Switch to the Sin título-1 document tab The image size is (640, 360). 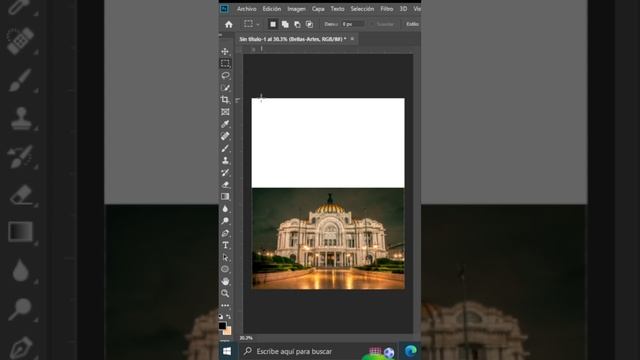[293, 39]
